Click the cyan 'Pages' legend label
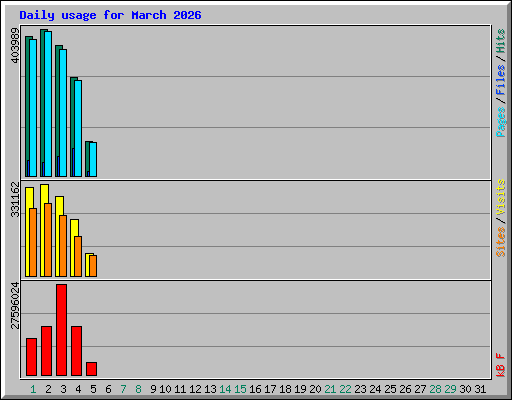The width and height of the screenshot is (512, 400). coord(501,122)
